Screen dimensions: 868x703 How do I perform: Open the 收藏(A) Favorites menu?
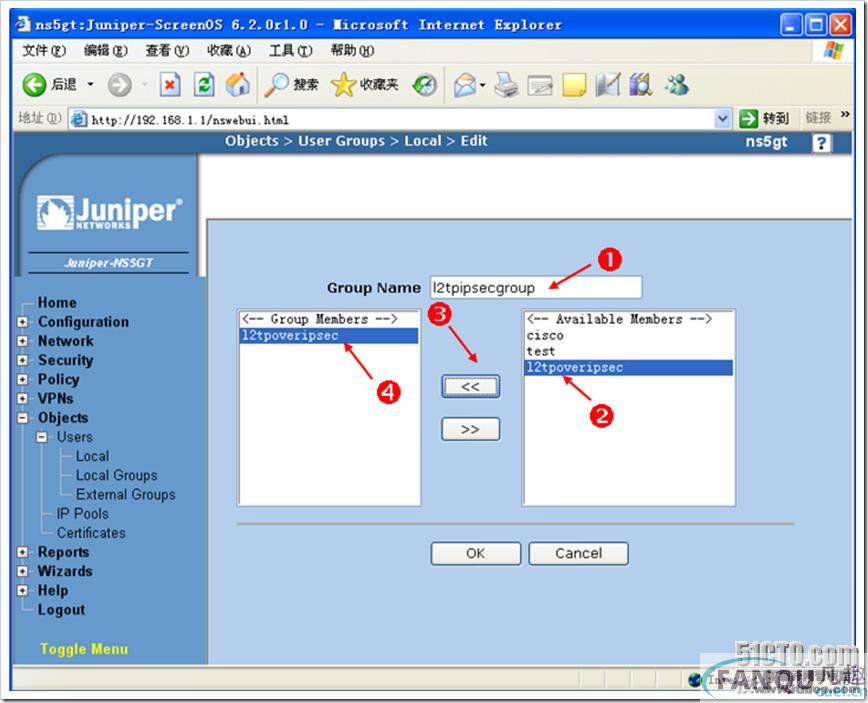[x=229, y=51]
